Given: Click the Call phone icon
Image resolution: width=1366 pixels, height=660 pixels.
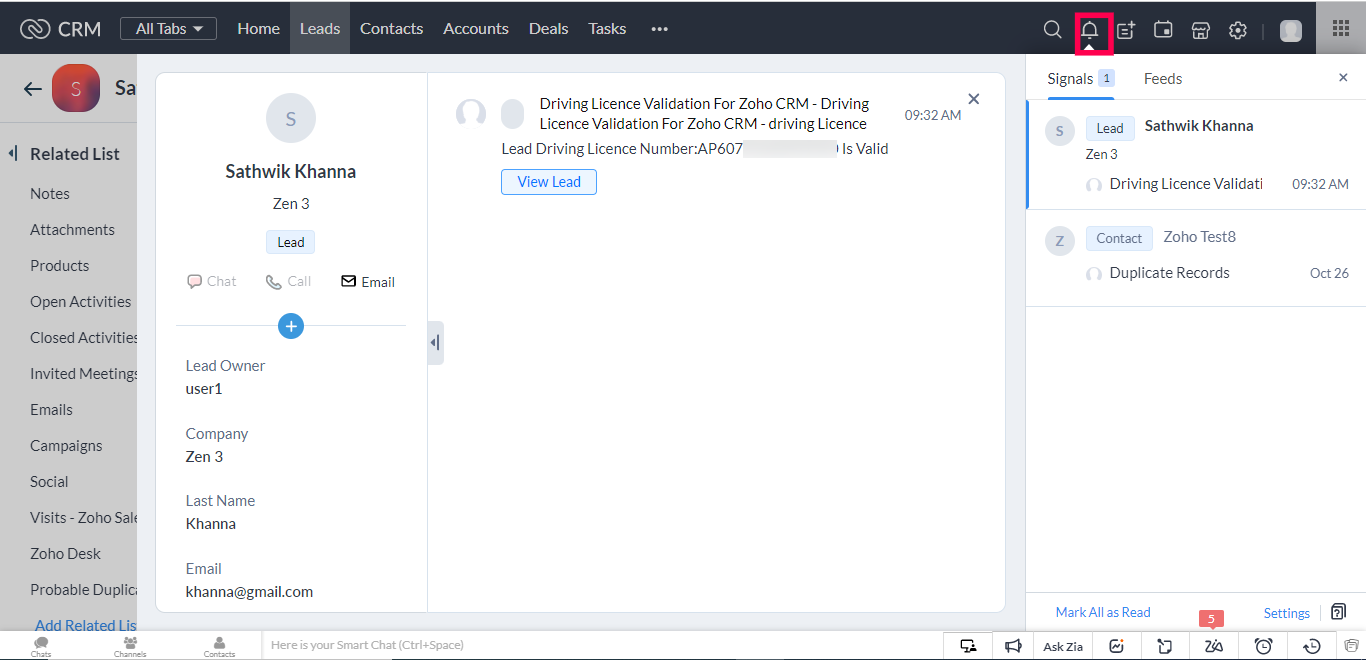Looking at the screenshot, I should click(288, 282).
